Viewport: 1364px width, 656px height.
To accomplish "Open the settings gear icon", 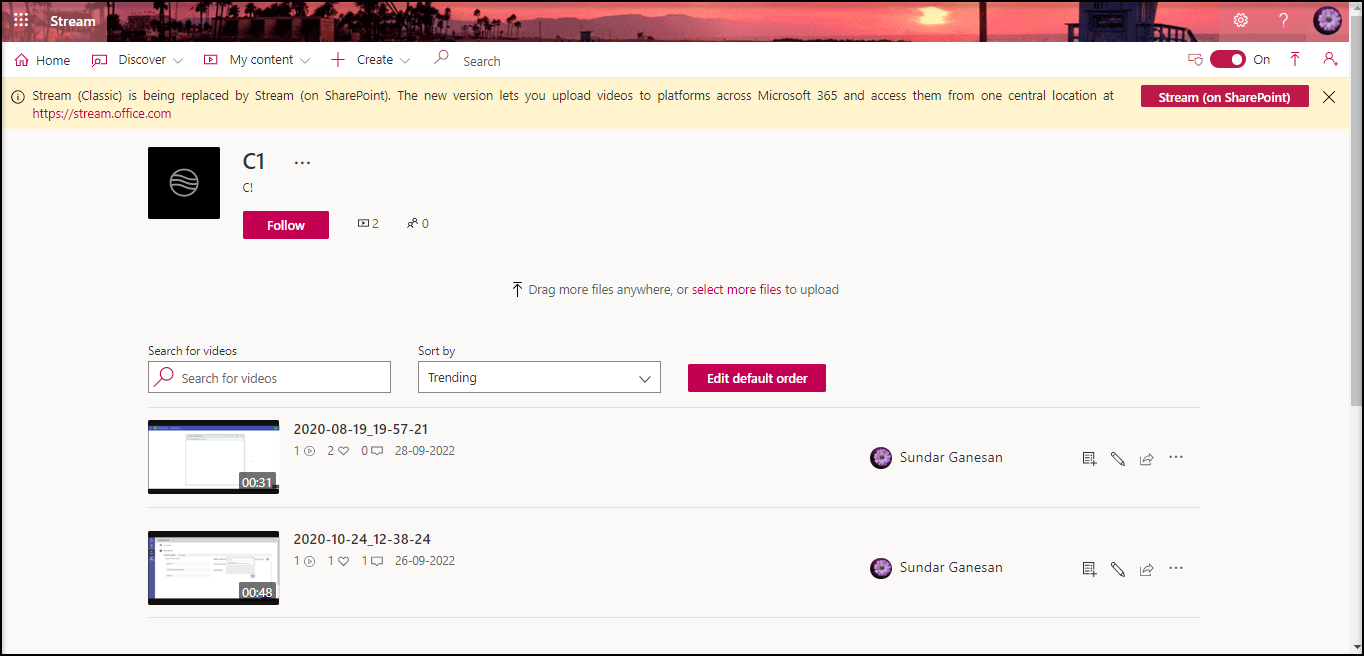I will click(1240, 20).
